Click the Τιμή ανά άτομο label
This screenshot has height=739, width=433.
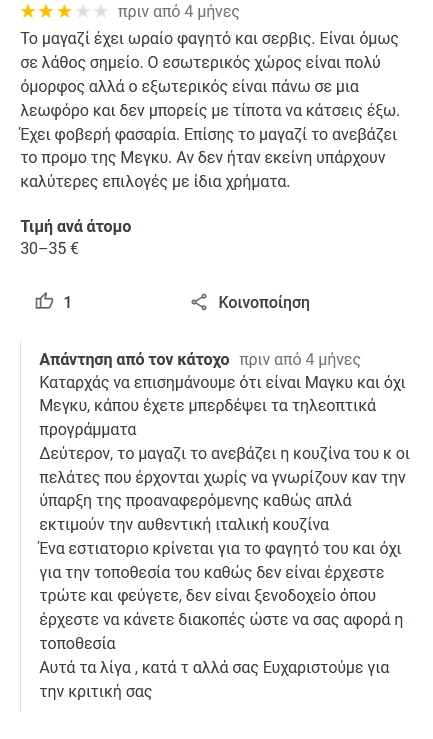click(76, 227)
